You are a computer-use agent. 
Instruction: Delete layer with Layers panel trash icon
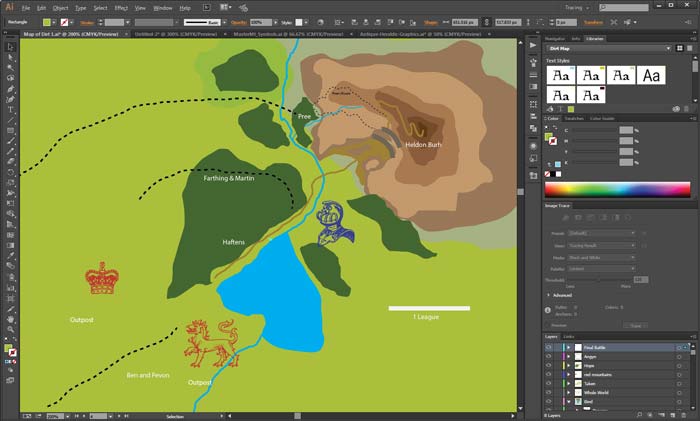686,416
